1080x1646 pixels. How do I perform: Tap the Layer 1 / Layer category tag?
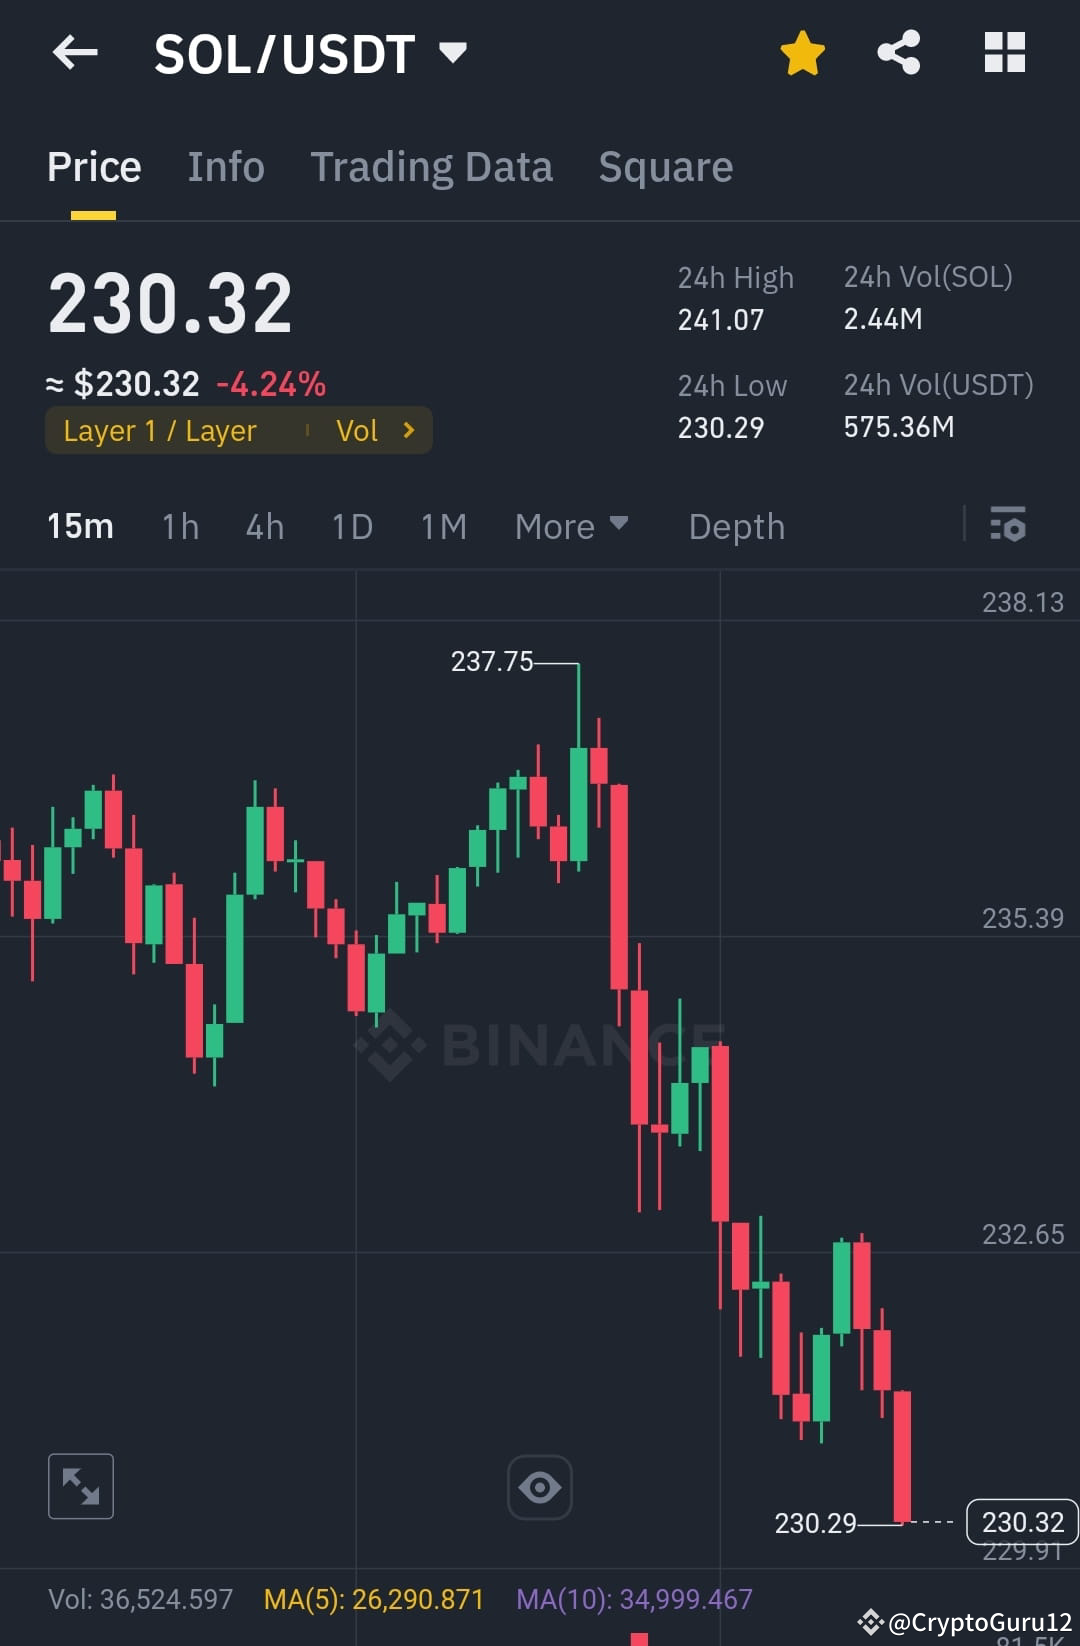point(158,430)
